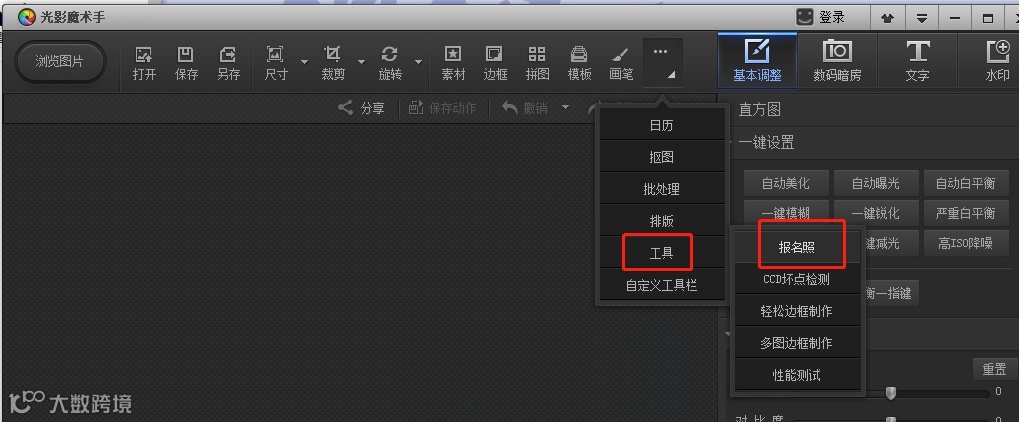Screen dimensions: 1019x422
Task: Expand the 旋转 rotate dropdown arrow
Action: [419, 62]
